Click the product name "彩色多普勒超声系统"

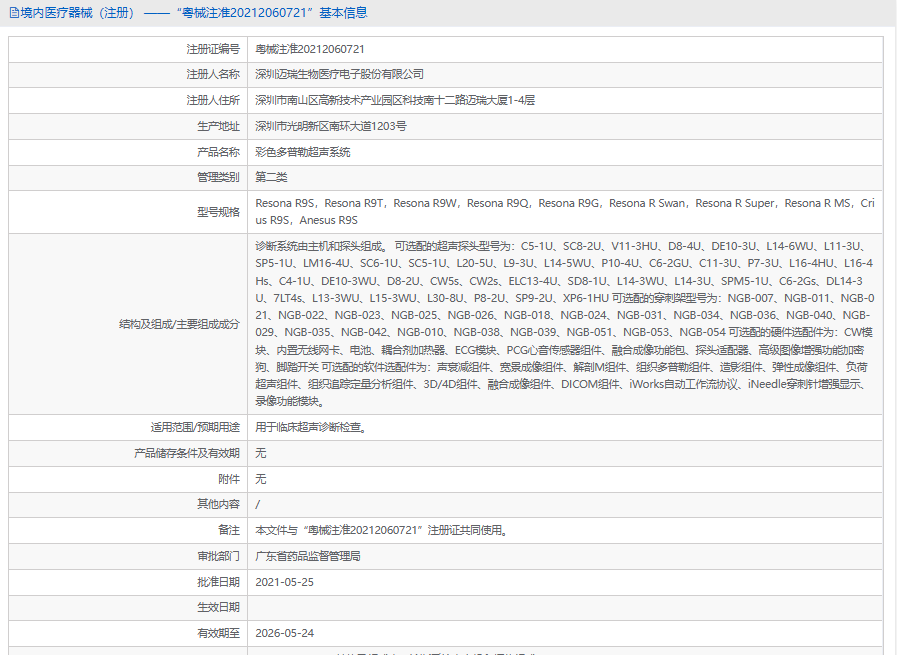[303, 152]
